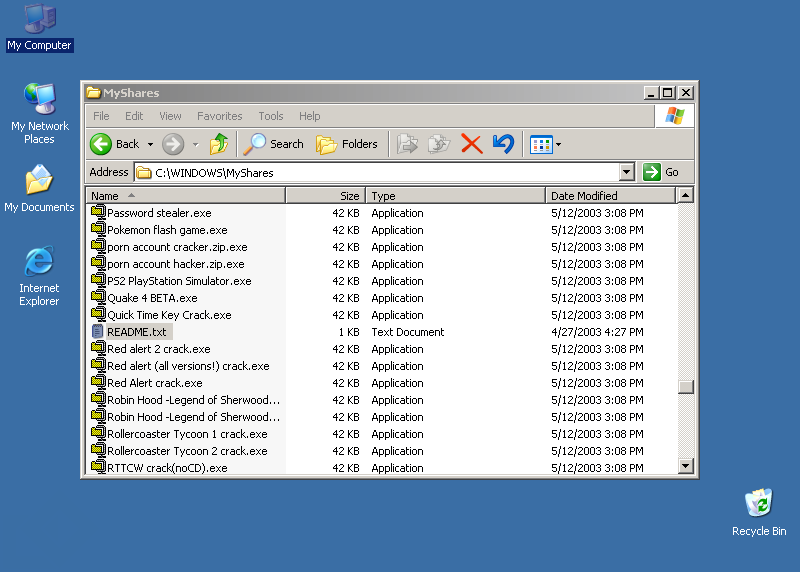800x572 pixels.
Task: Click the 'Red Alert crack.exe' file name
Action: (x=155, y=383)
